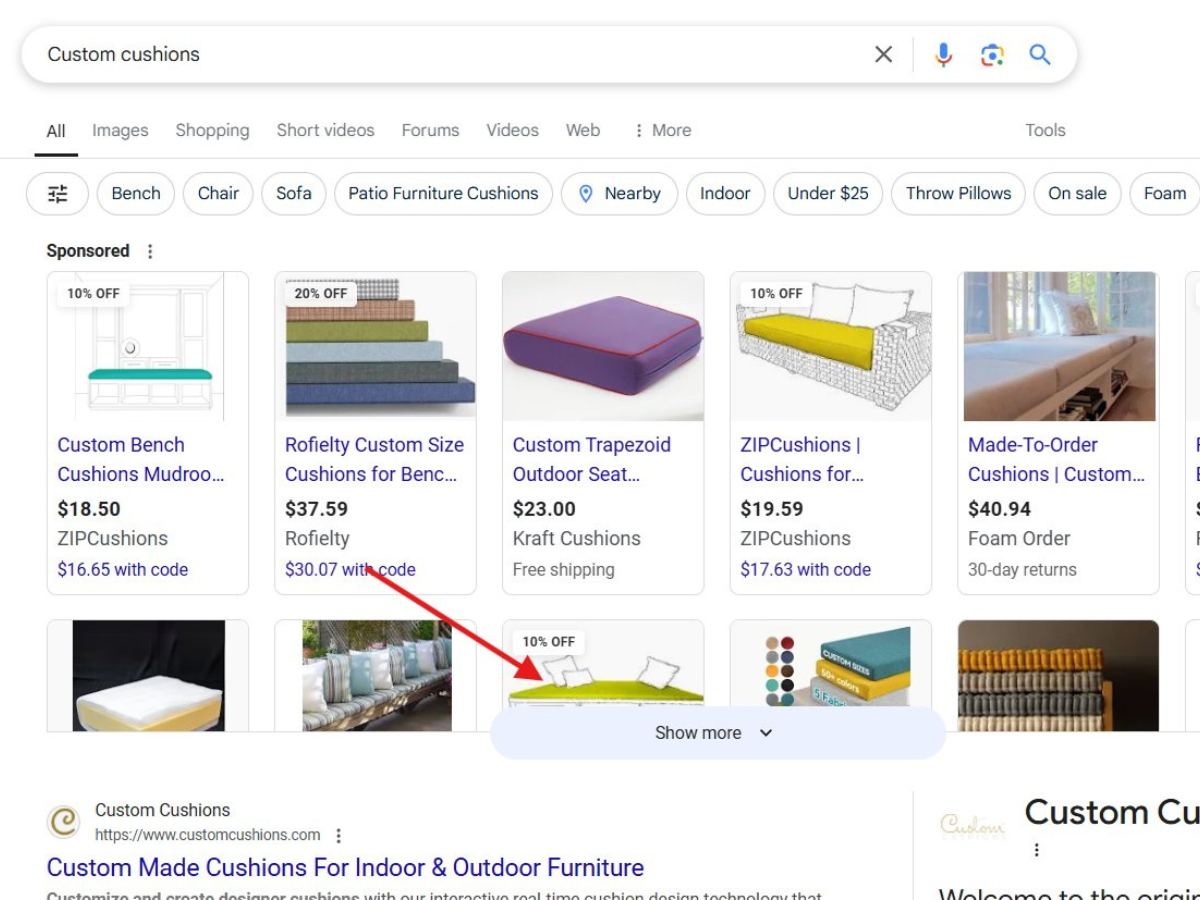1200x900 pixels.
Task: Toggle the Nearby location filter
Action: click(x=619, y=194)
